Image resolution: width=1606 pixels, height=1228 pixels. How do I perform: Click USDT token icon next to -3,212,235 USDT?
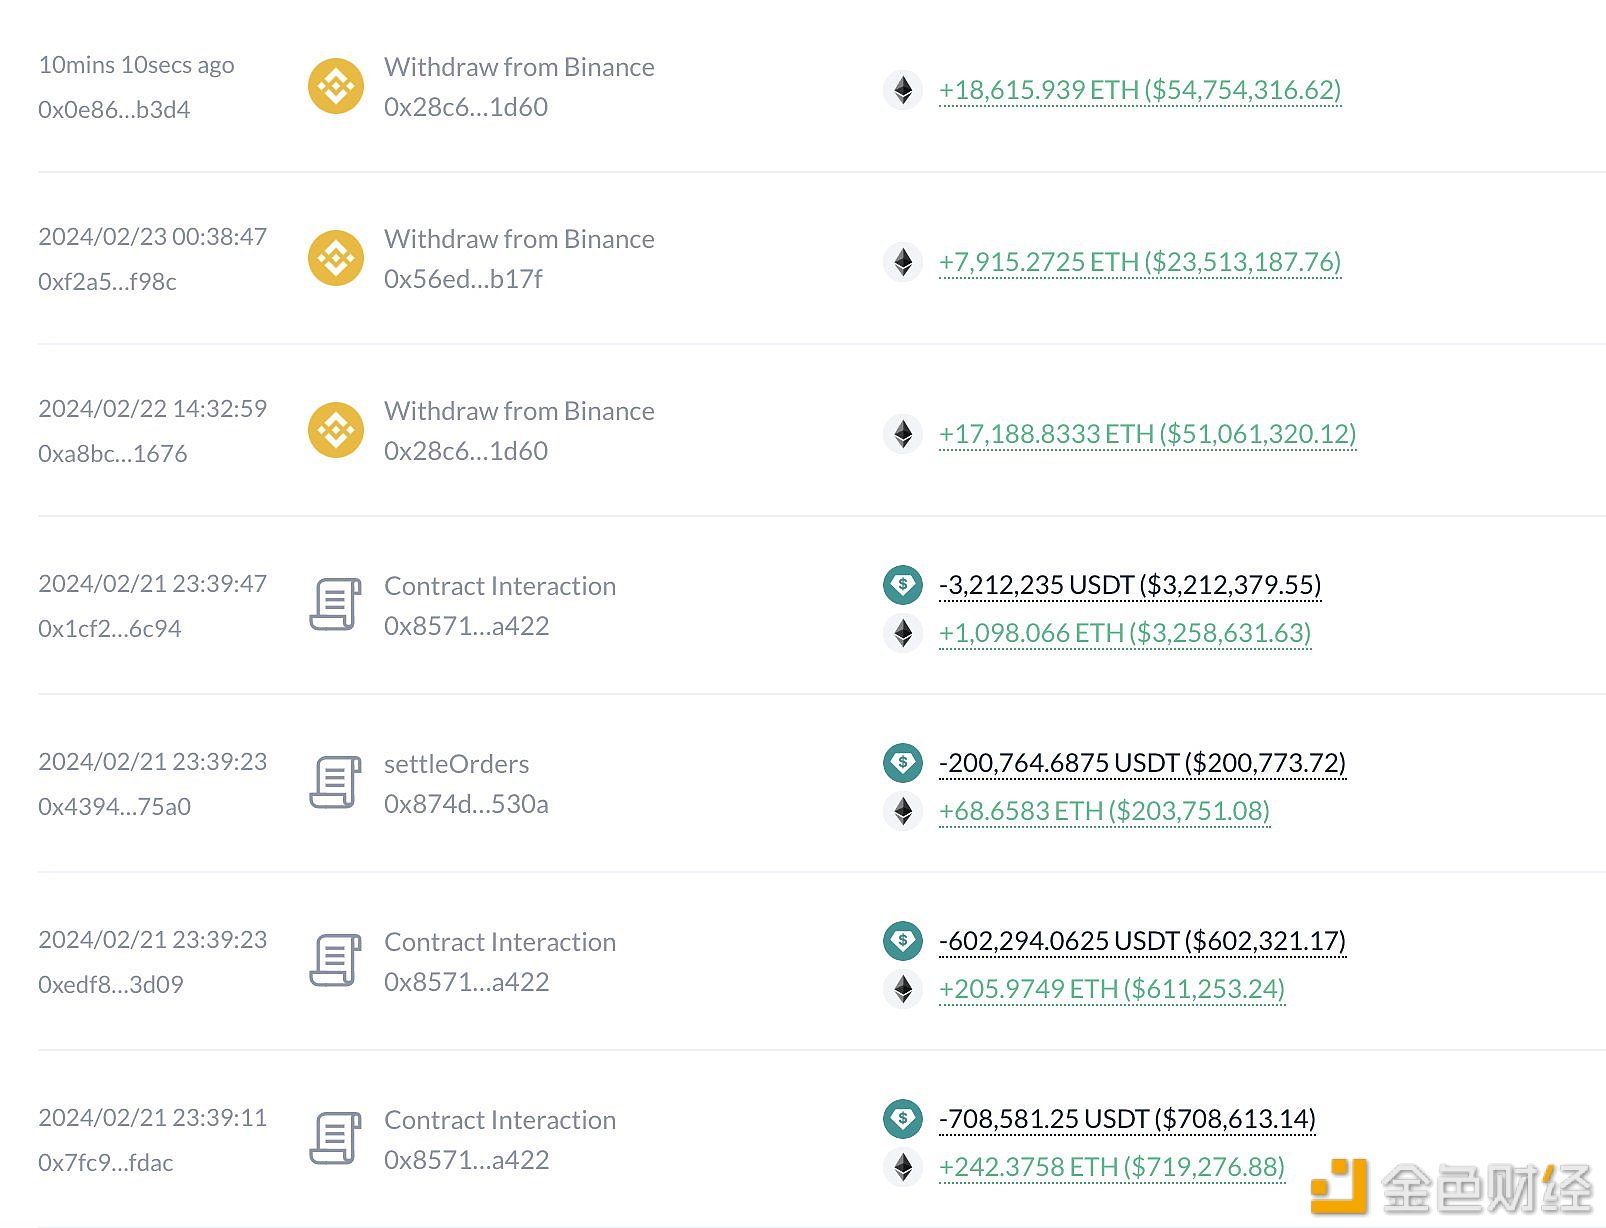pyautogui.click(x=903, y=584)
